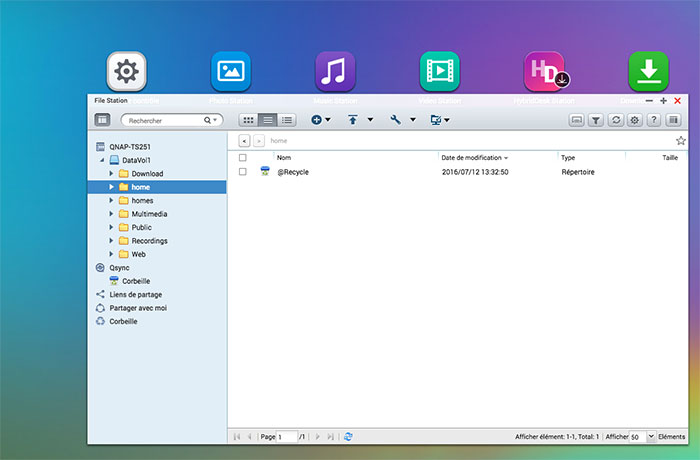700x460 pixels.
Task: Click the rightmost panel toggle toolbar icon
Action: coord(674,120)
